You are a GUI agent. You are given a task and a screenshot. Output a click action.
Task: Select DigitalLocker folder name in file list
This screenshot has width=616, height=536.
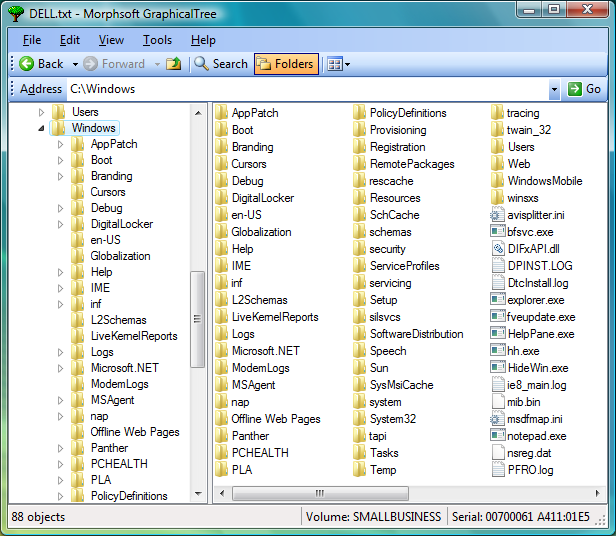tap(263, 198)
